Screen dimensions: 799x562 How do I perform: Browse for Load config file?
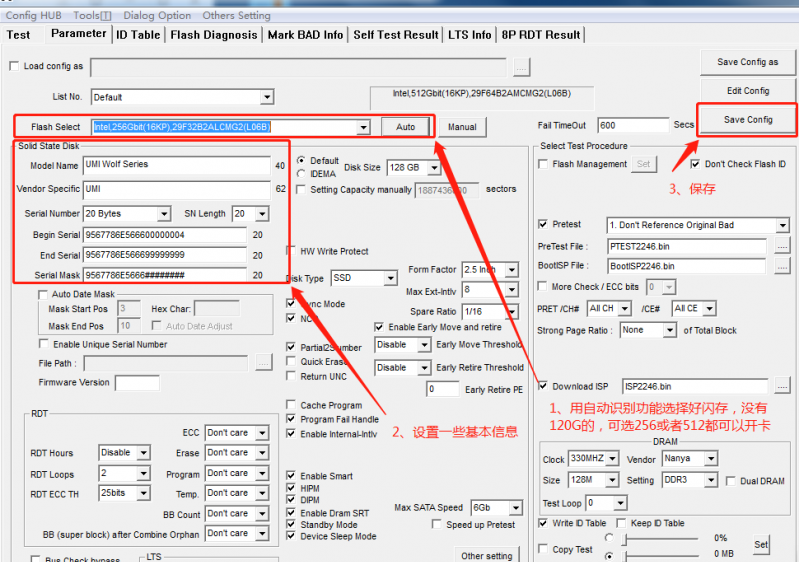[x=521, y=67]
